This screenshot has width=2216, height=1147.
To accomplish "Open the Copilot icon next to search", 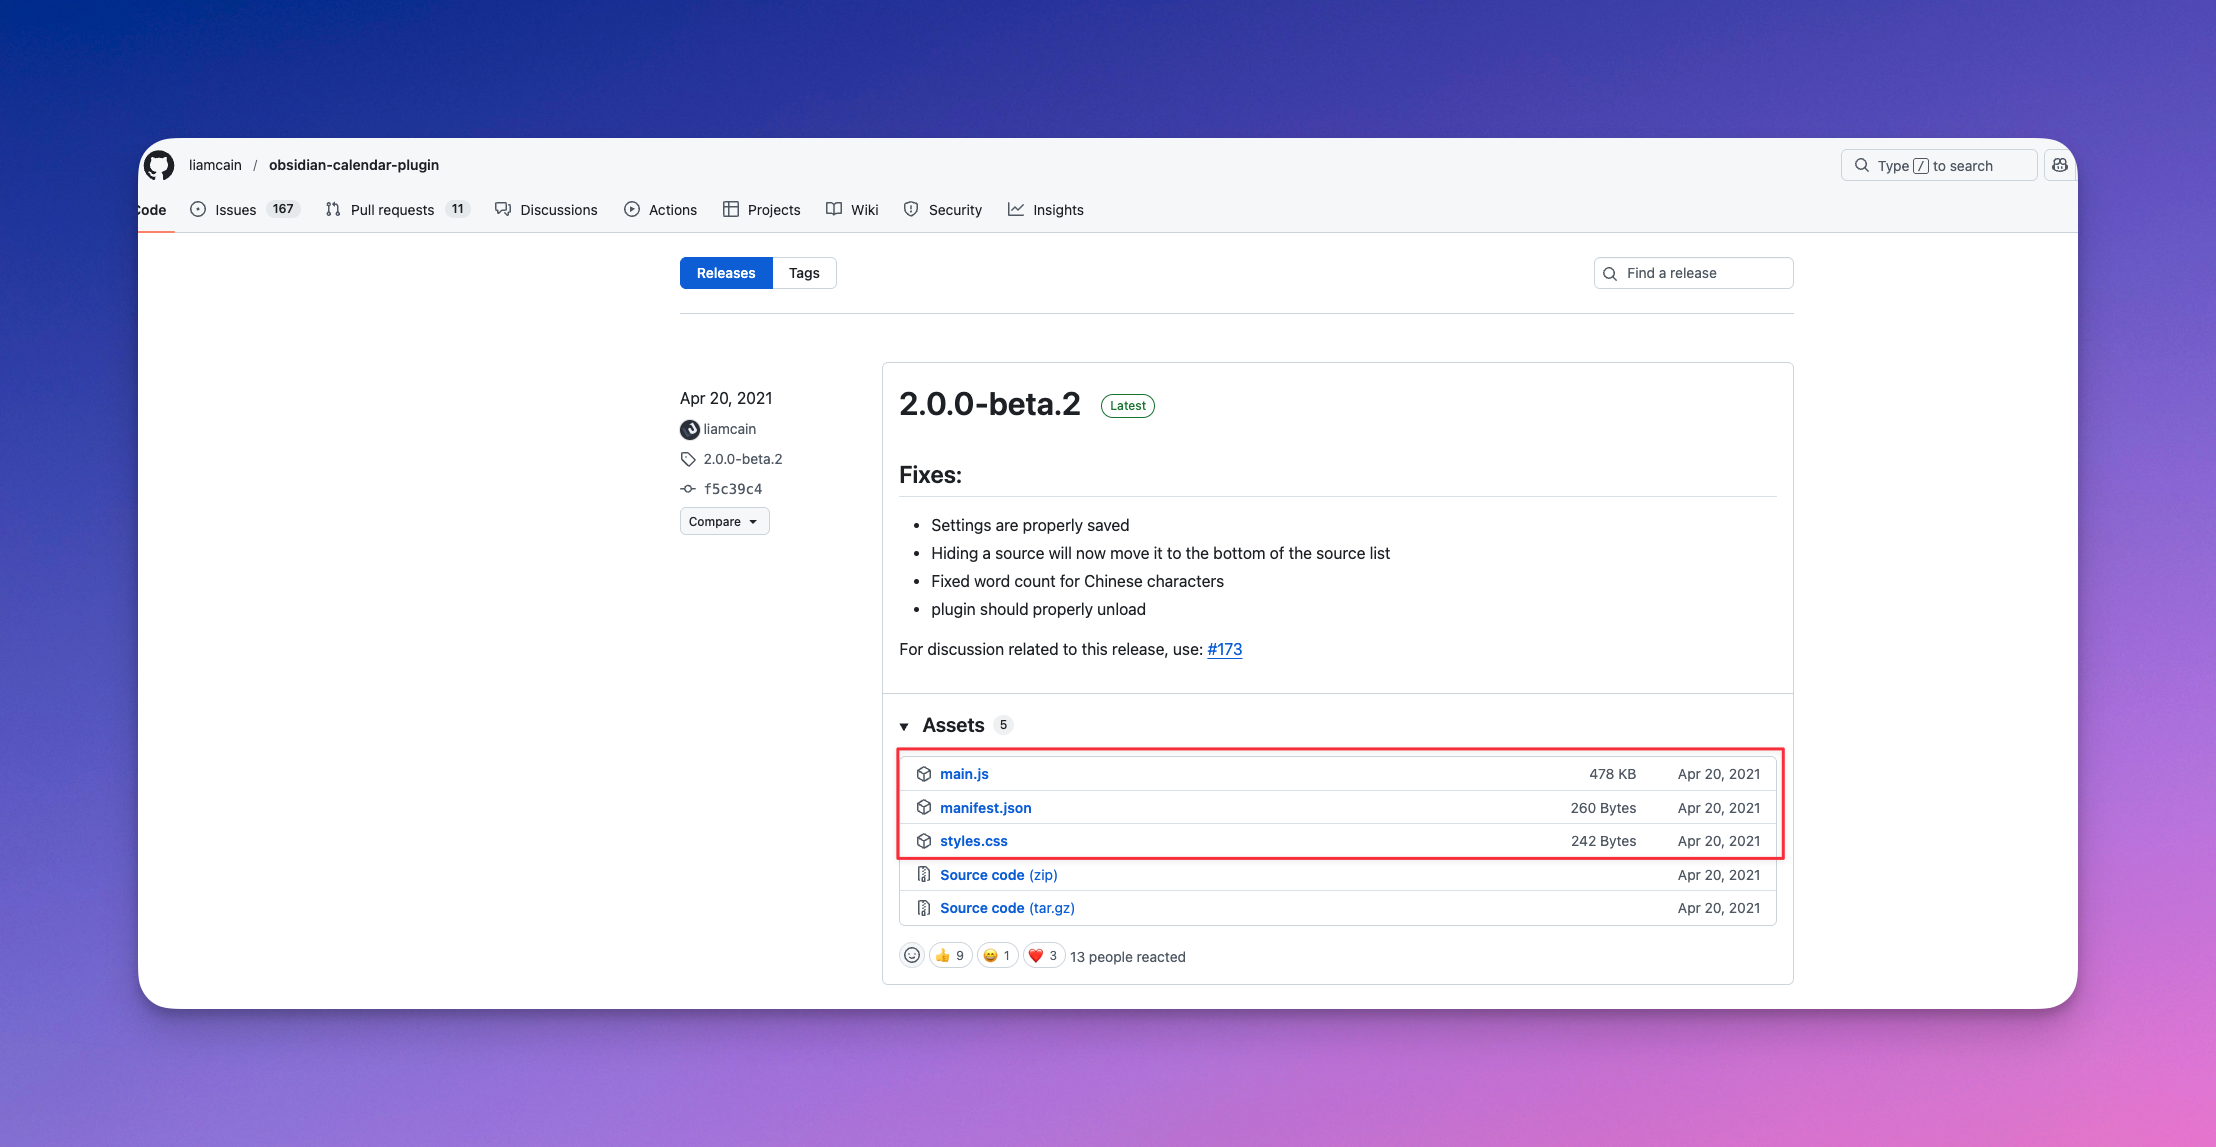I will [x=2060, y=165].
